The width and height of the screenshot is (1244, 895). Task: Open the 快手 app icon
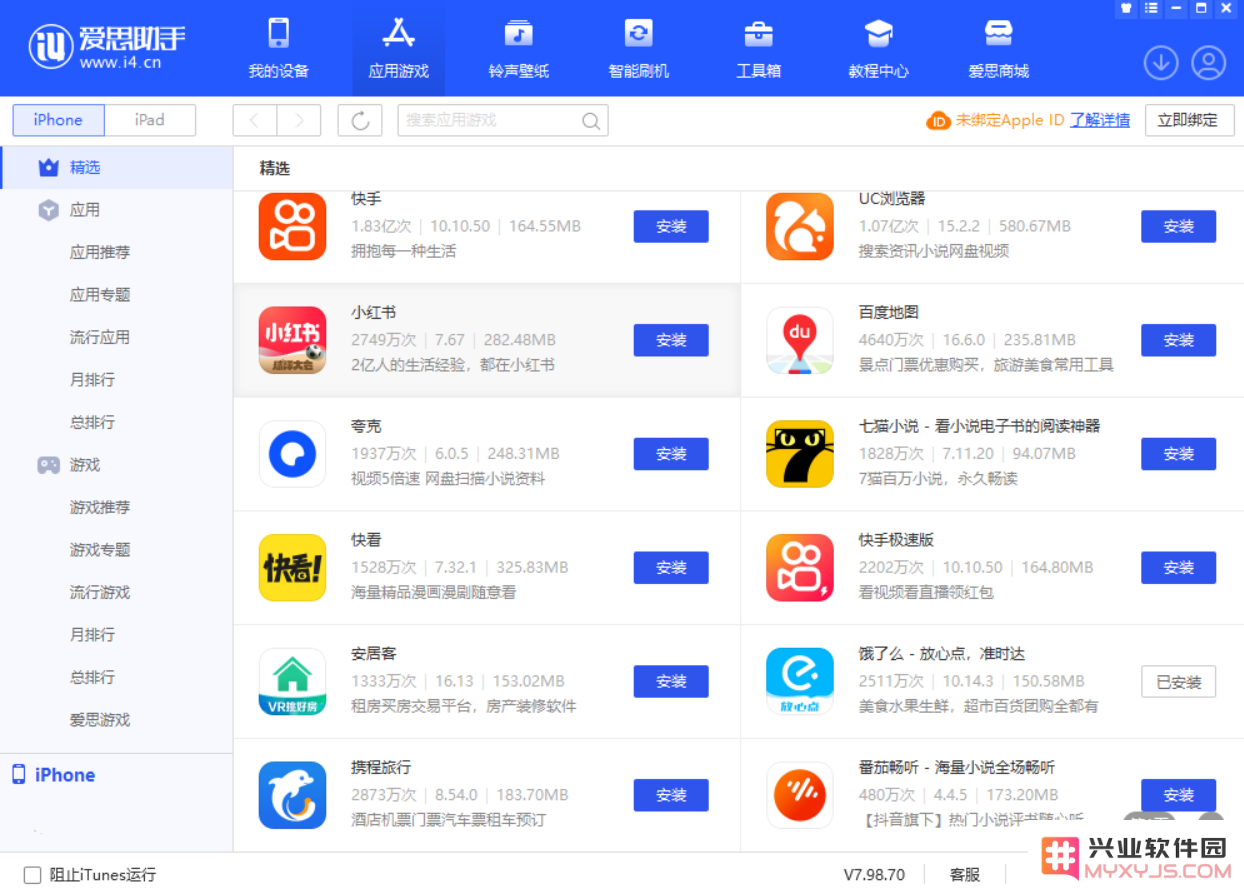point(292,226)
